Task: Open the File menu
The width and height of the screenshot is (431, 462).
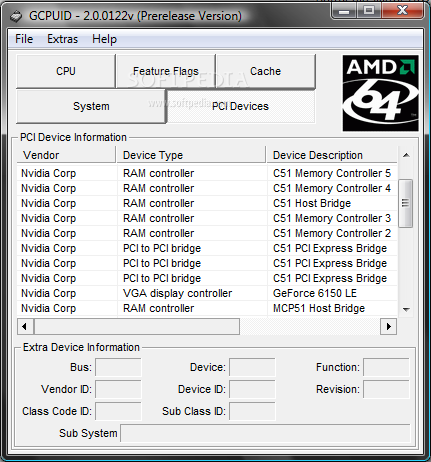Action: point(24,39)
